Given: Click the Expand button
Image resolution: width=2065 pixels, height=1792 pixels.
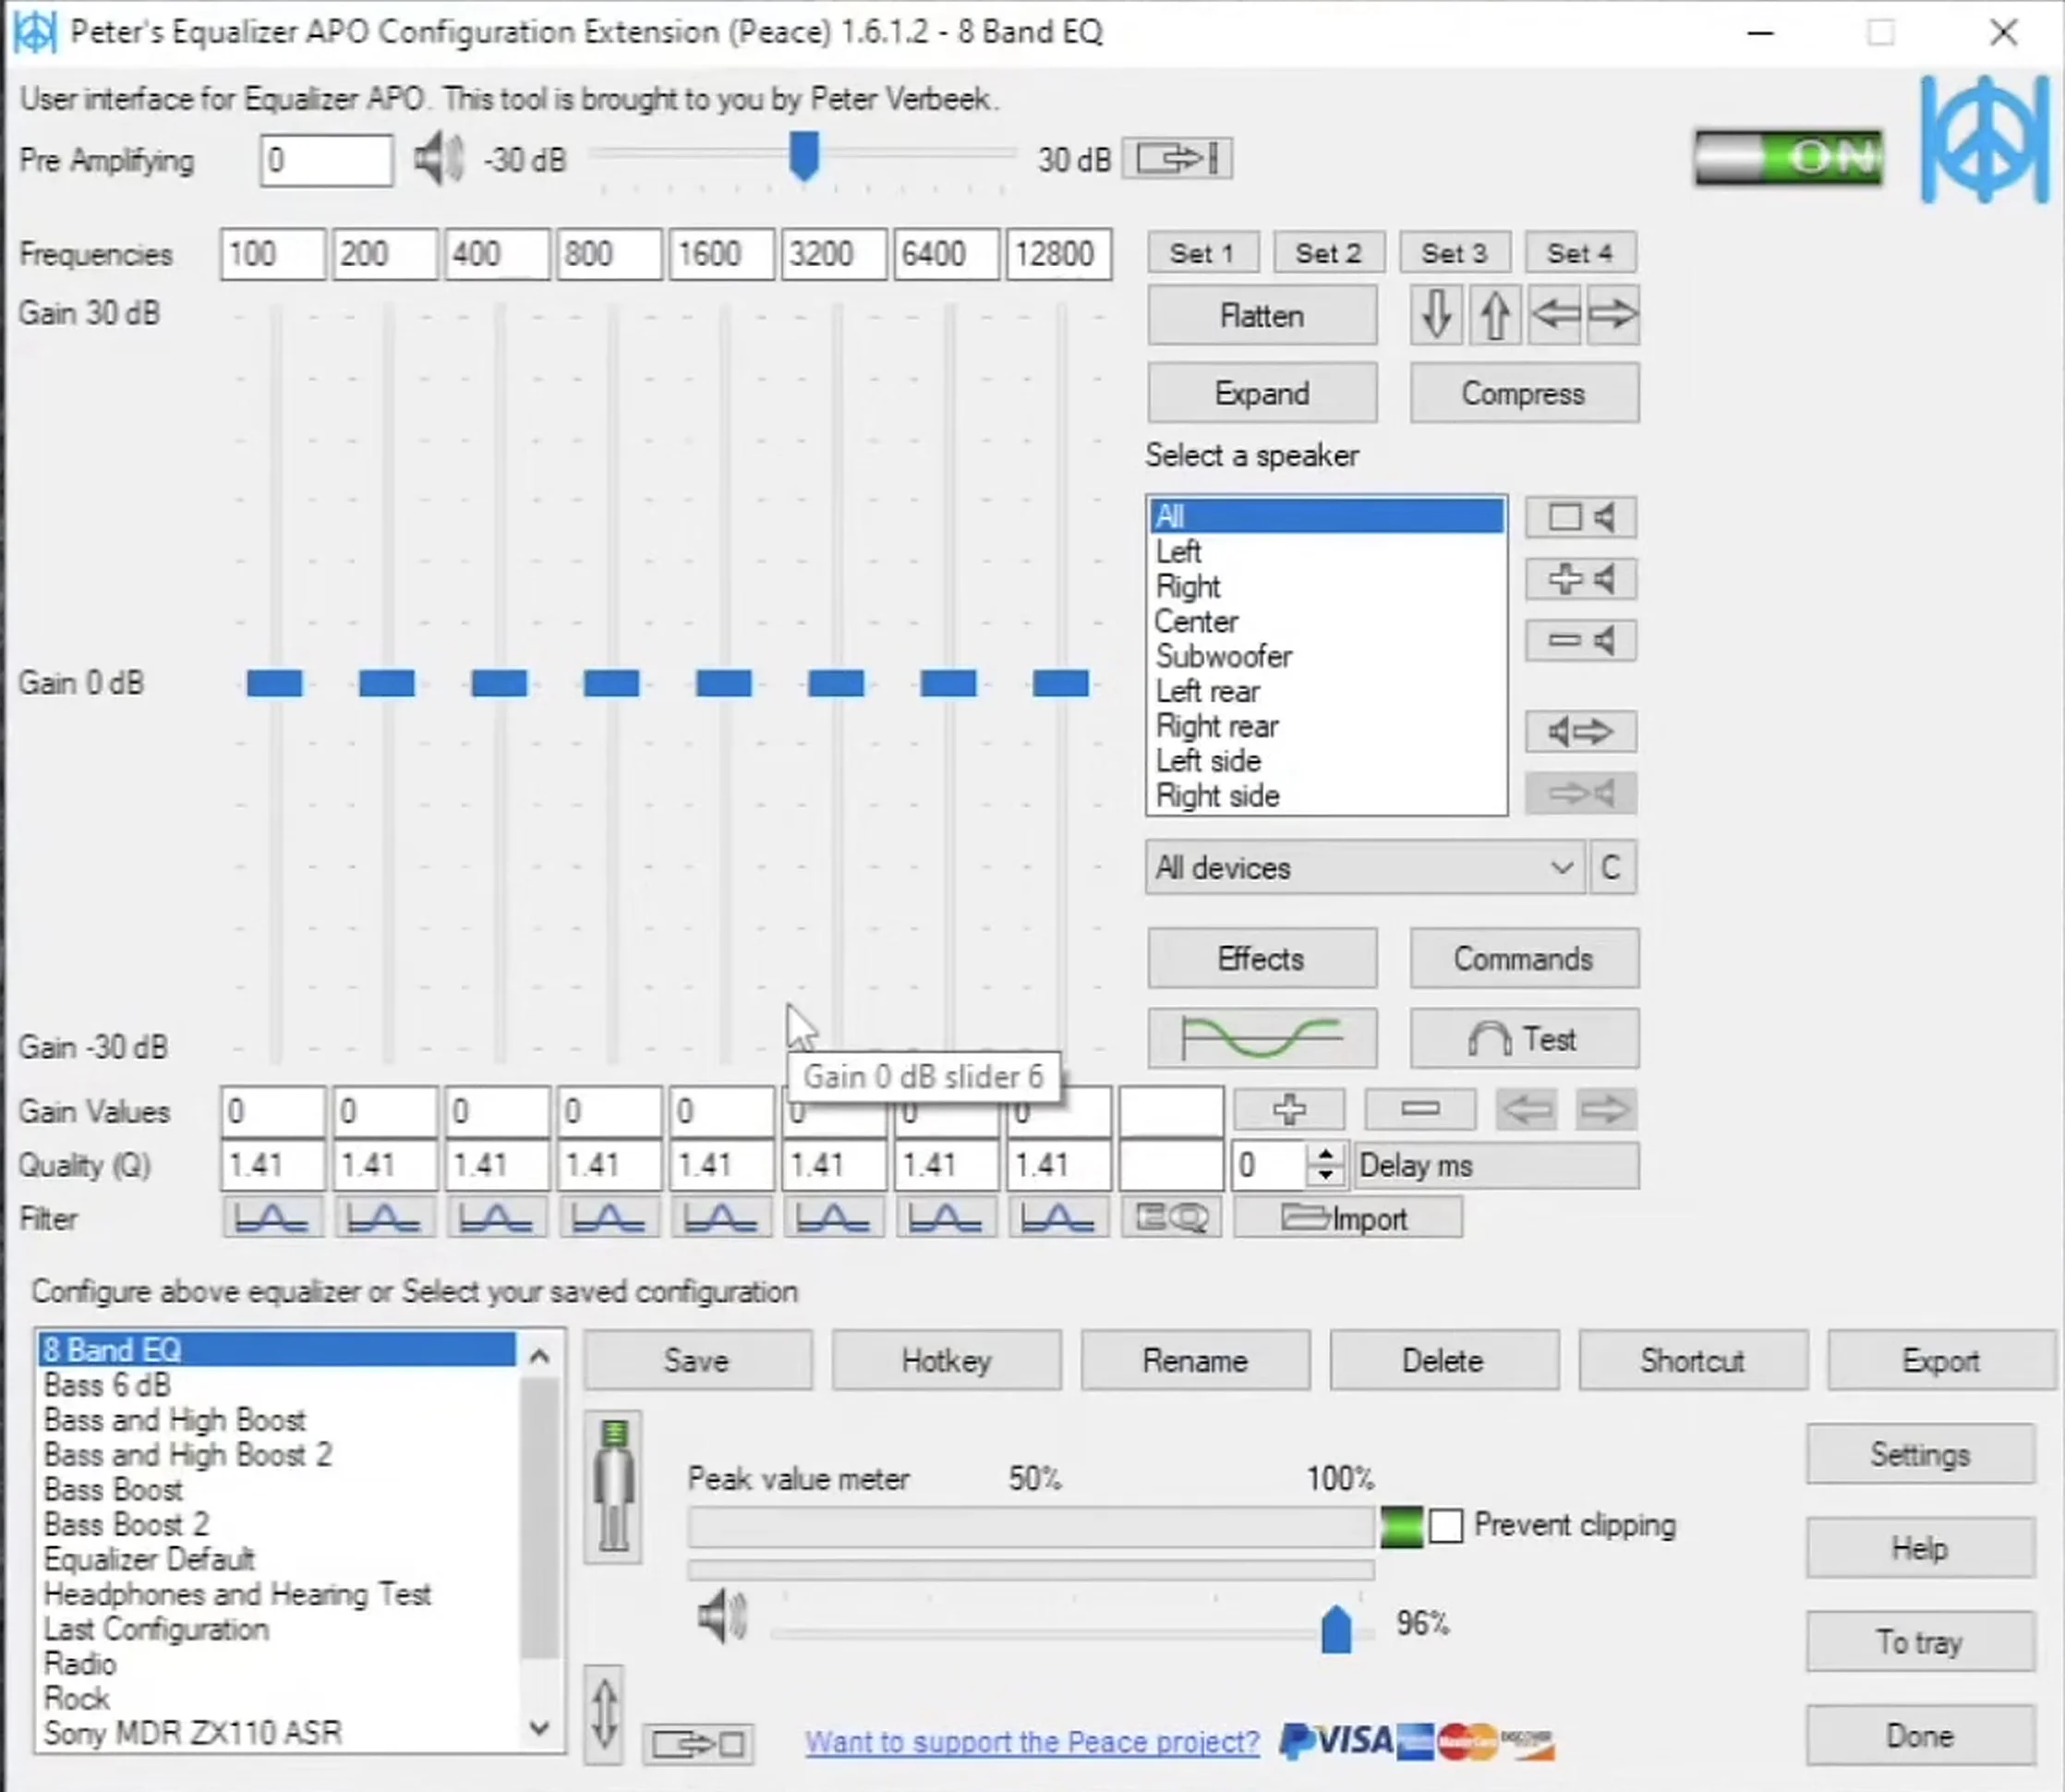Looking at the screenshot, I should click(x=1262, y=393).
